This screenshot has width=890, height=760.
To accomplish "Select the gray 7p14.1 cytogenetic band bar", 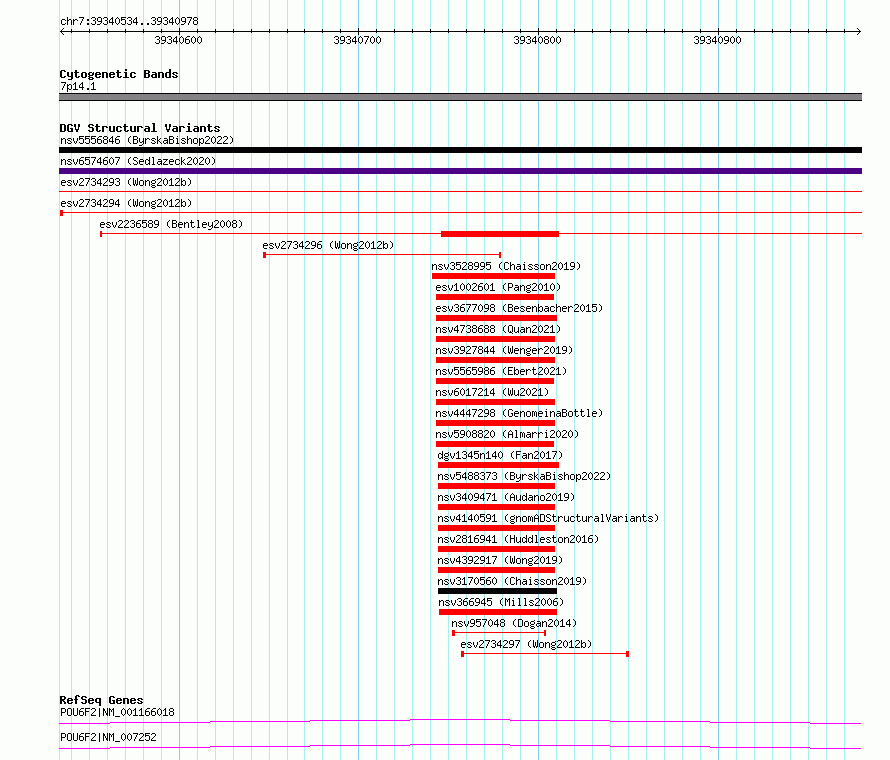I will (460, 97).
